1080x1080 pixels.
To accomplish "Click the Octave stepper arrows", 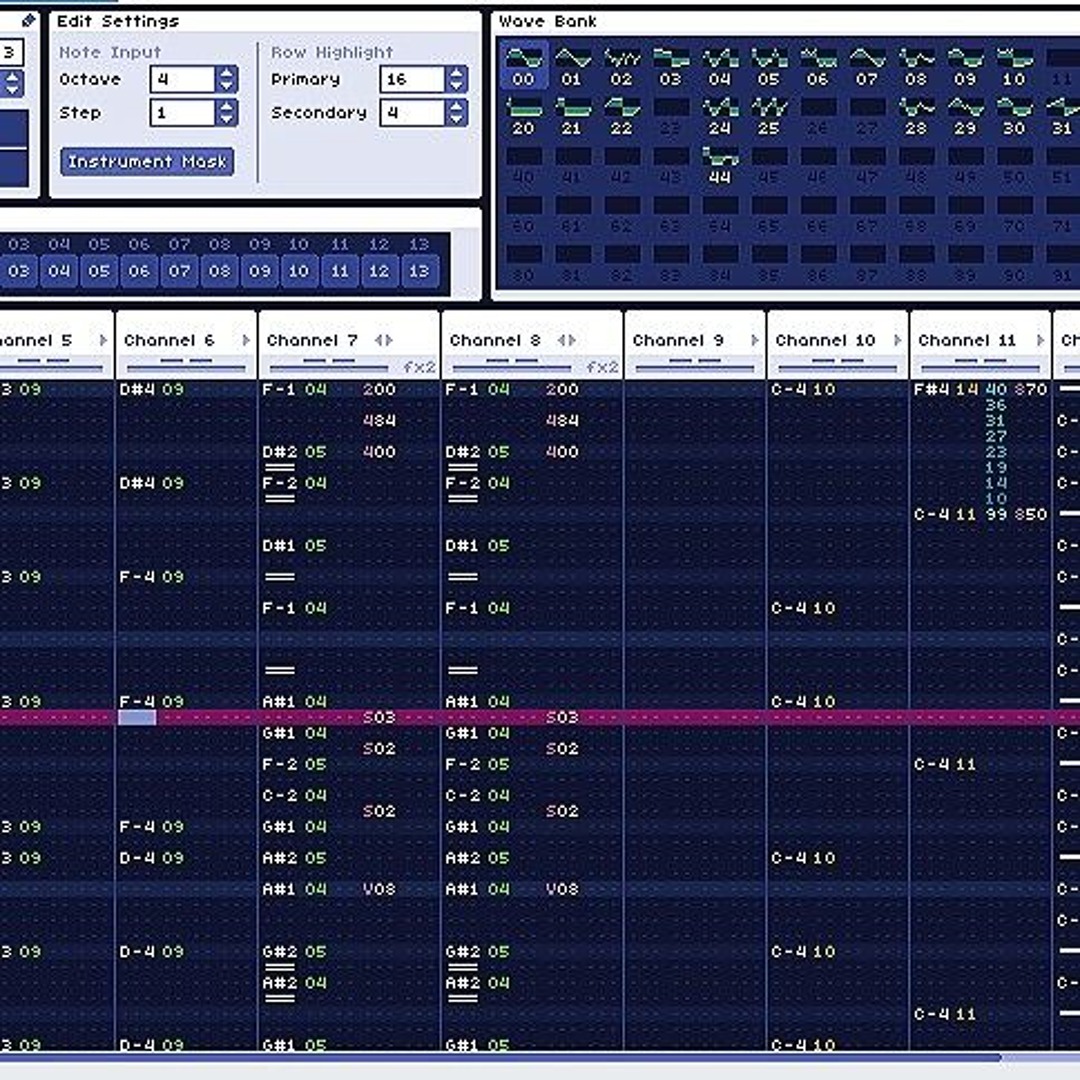I will pyautogui.click(x=227, y=79).
